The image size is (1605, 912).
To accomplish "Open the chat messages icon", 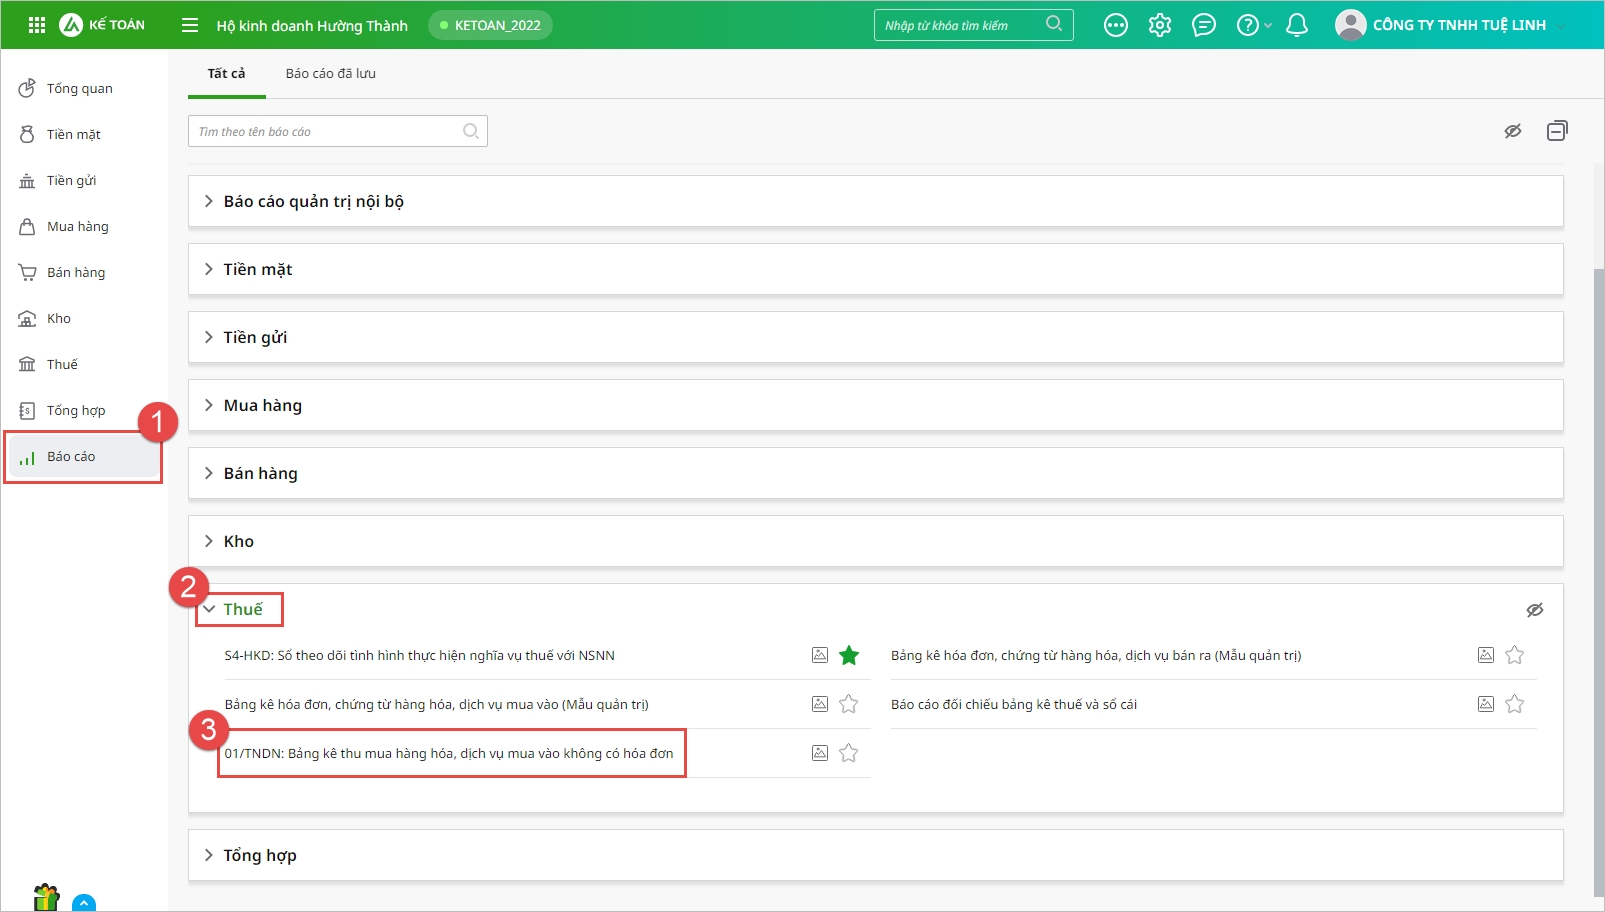I will click(x=1204, y=25).
